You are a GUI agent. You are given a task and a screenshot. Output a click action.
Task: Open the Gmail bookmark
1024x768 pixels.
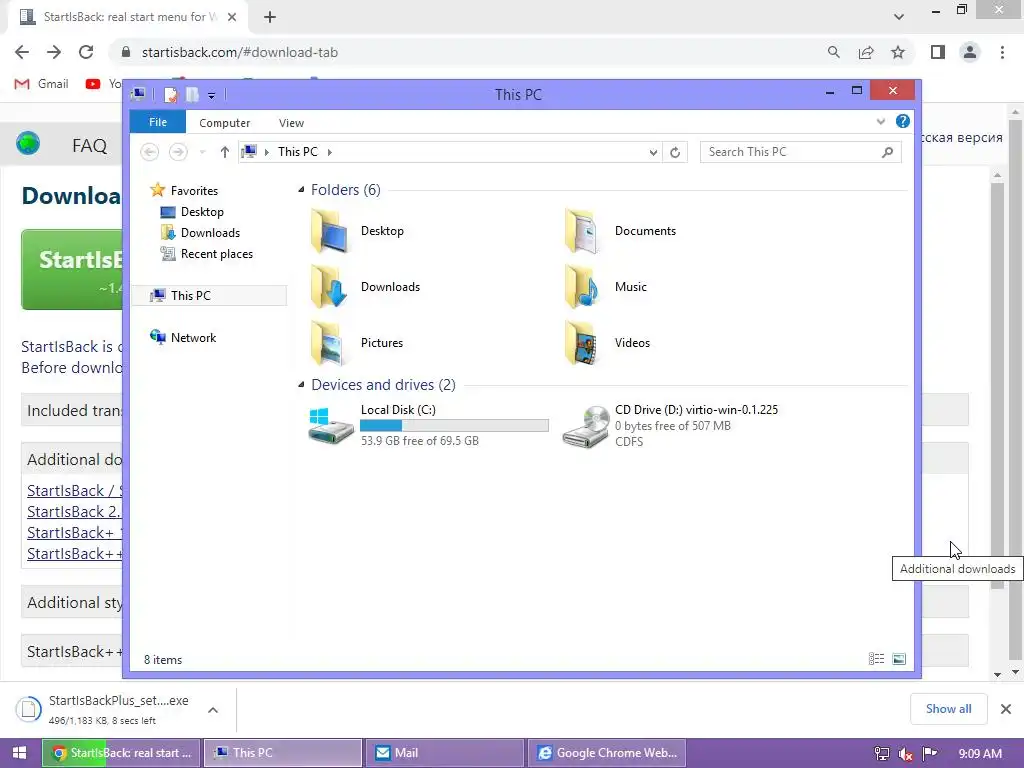(x=42, y=84)
